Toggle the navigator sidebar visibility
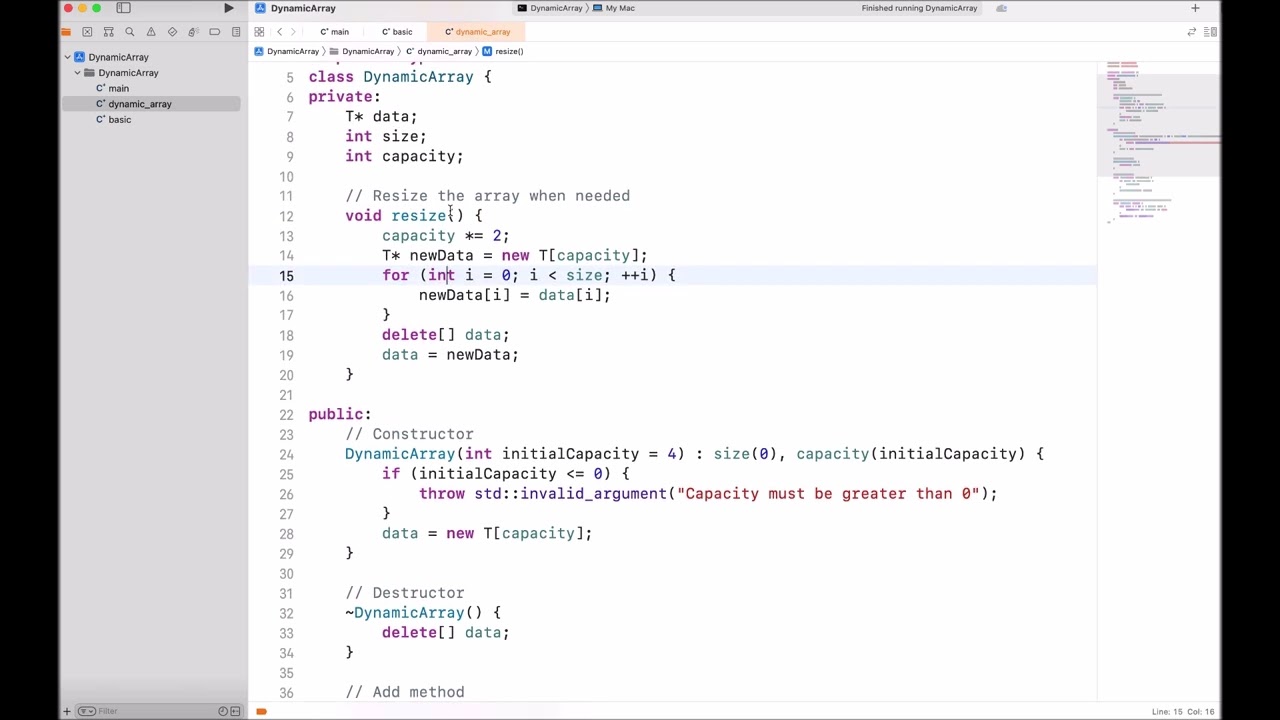Screen dimensions: 1280x720 (x=123, y=8)
